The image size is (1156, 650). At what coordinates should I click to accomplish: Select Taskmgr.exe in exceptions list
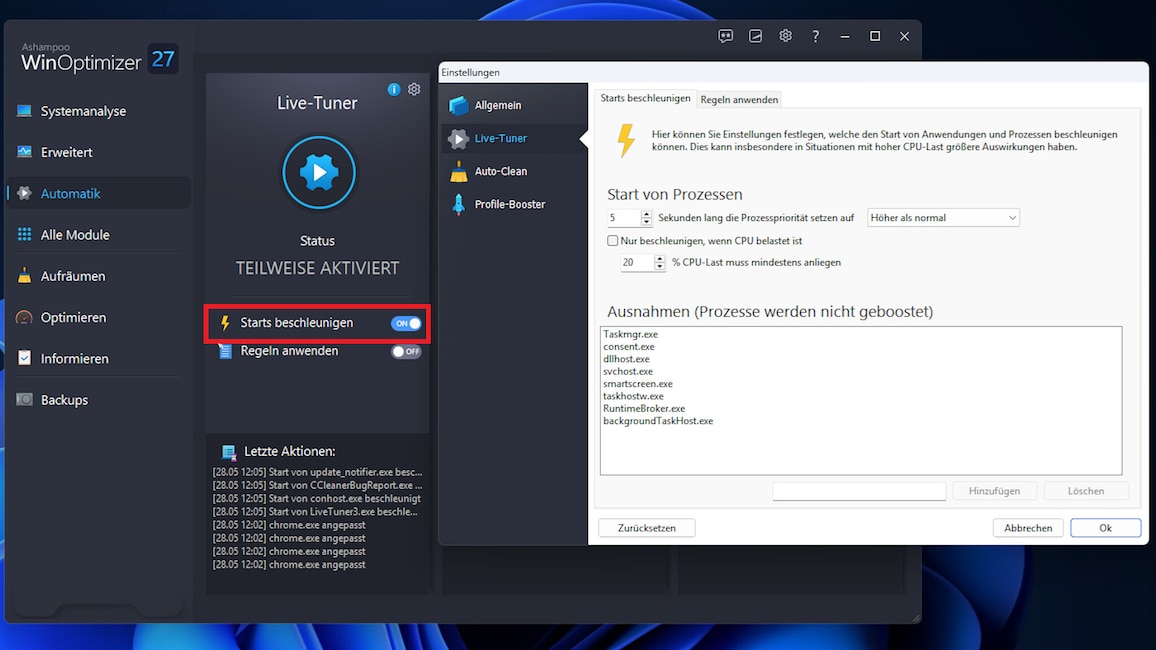pyautogui.click(x=630, y=334)
